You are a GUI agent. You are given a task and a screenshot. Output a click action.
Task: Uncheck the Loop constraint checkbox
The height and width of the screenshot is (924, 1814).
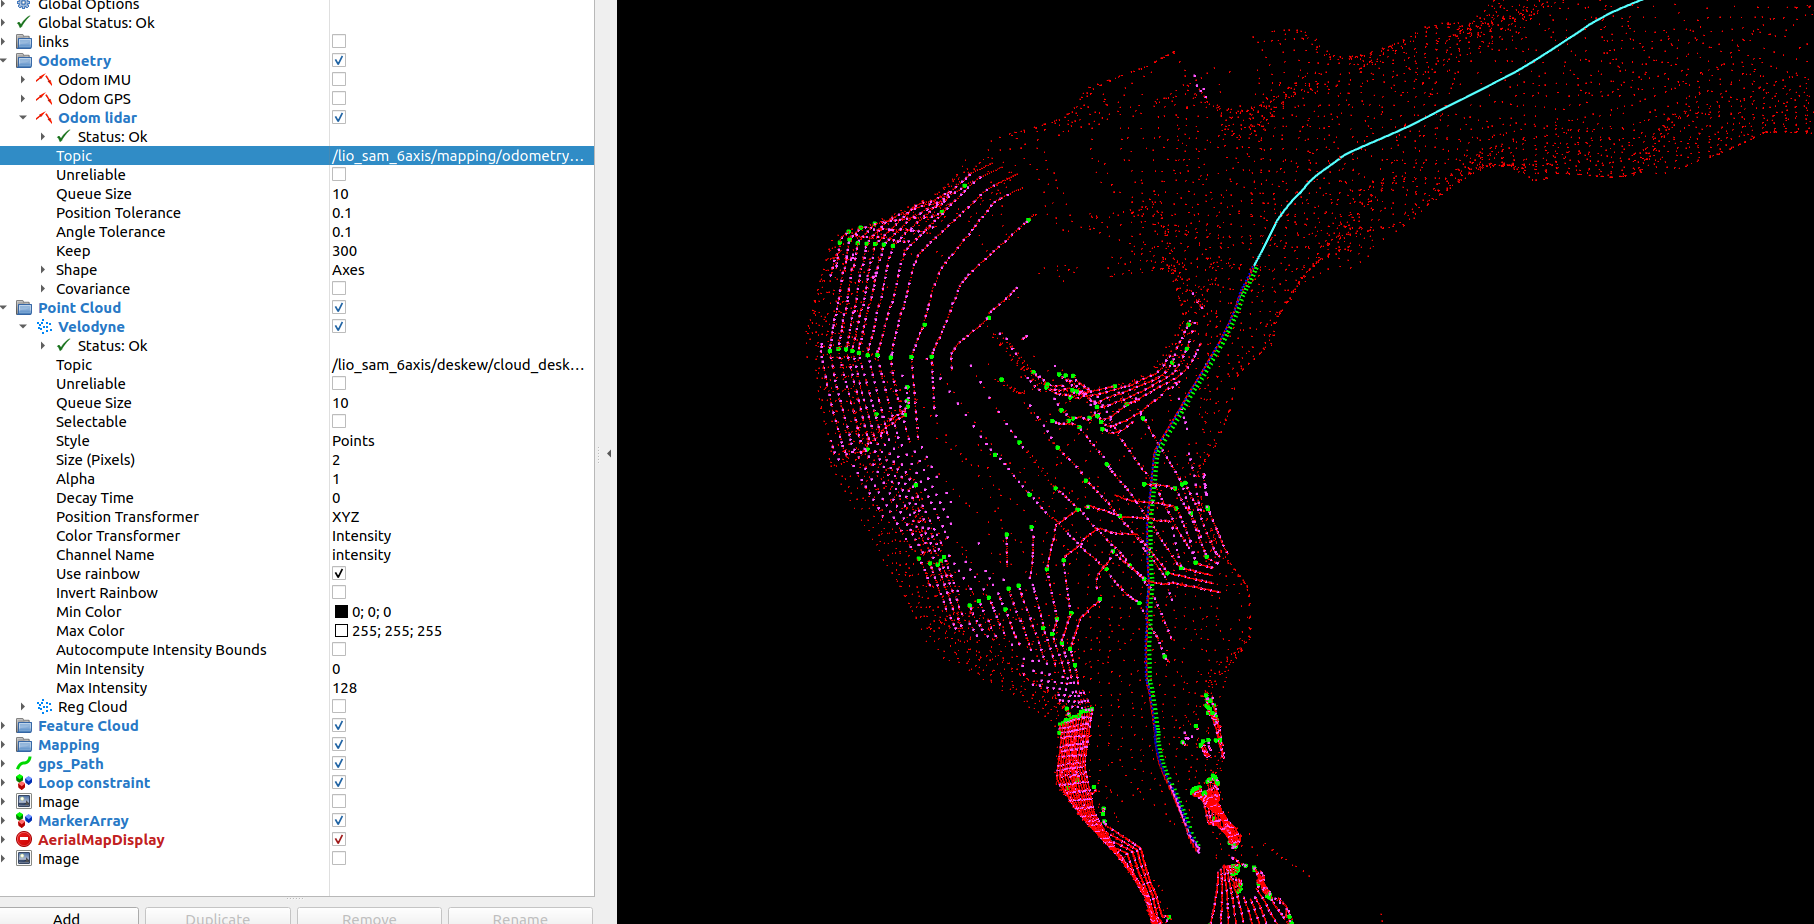[x=339, y=782]
